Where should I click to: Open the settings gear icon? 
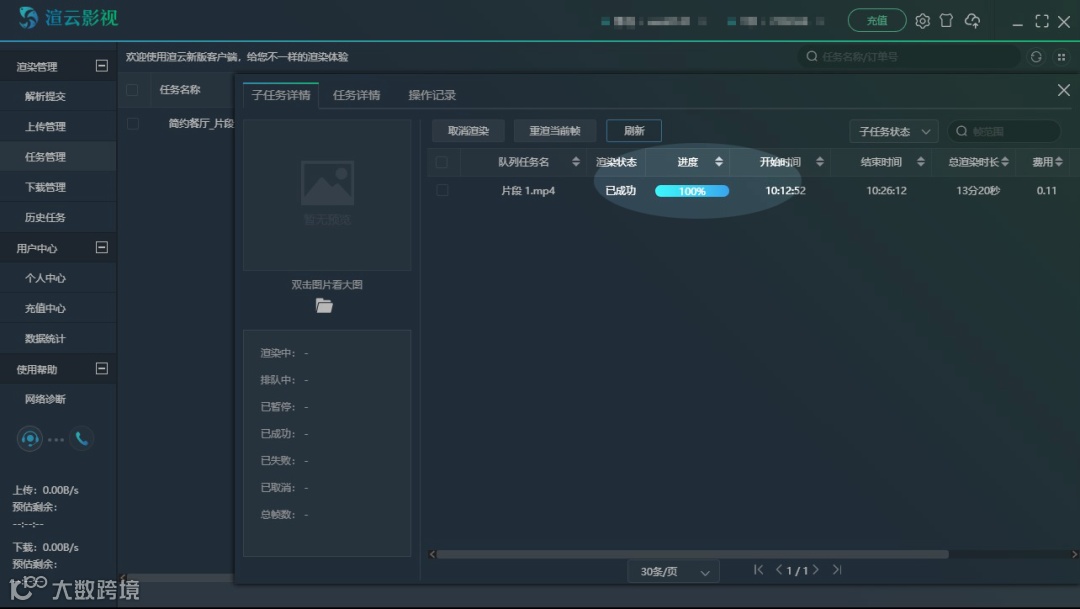coord(922,21)
